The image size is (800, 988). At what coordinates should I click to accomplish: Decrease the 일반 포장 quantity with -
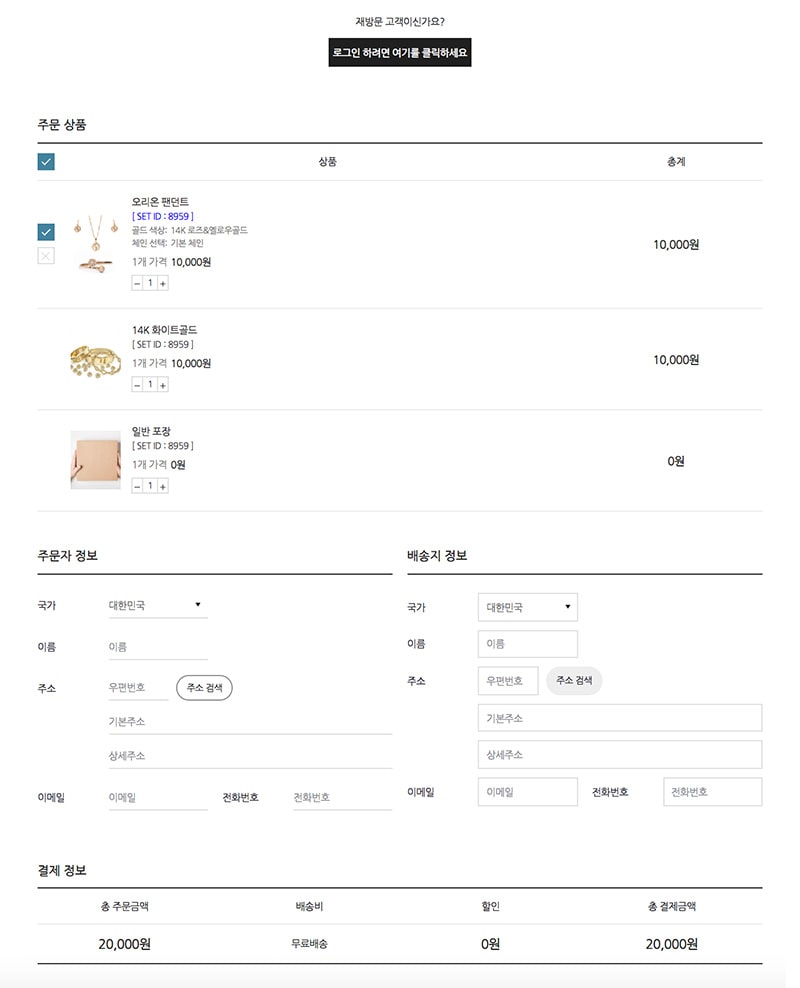click(x=137, y=484)
